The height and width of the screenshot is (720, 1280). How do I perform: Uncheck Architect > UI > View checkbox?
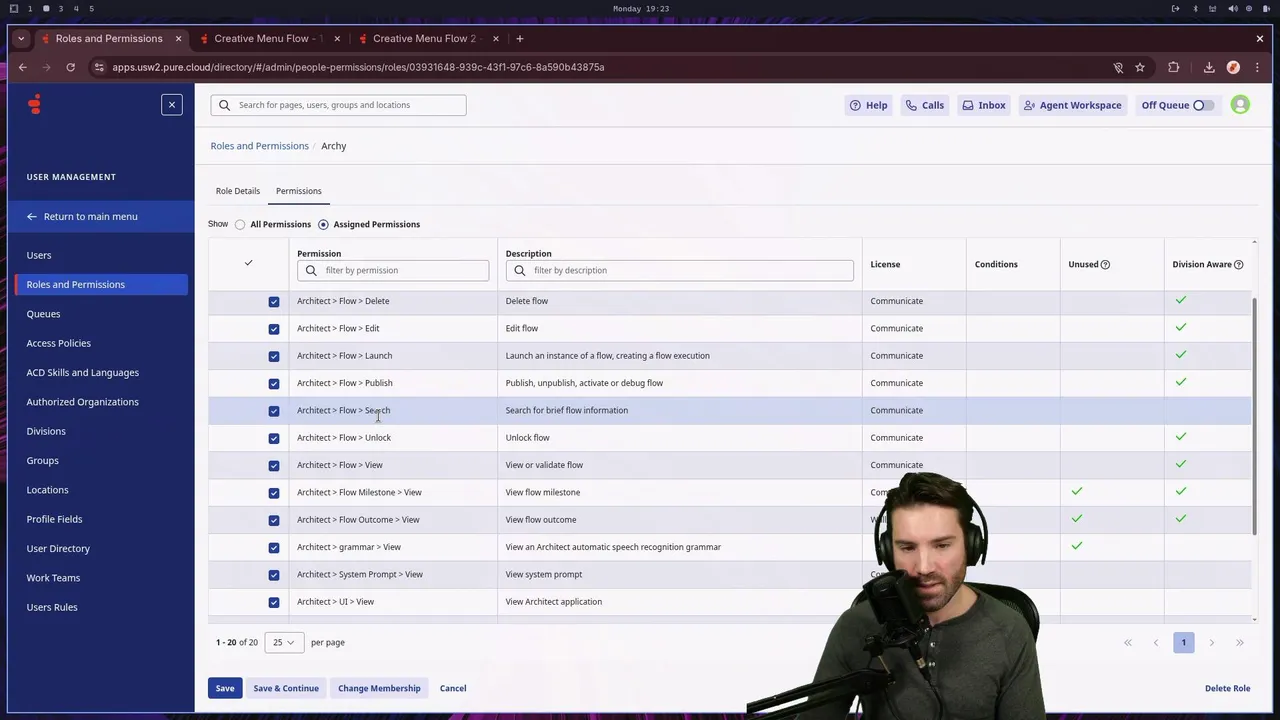pyautogui.click(x=274, y=602)
